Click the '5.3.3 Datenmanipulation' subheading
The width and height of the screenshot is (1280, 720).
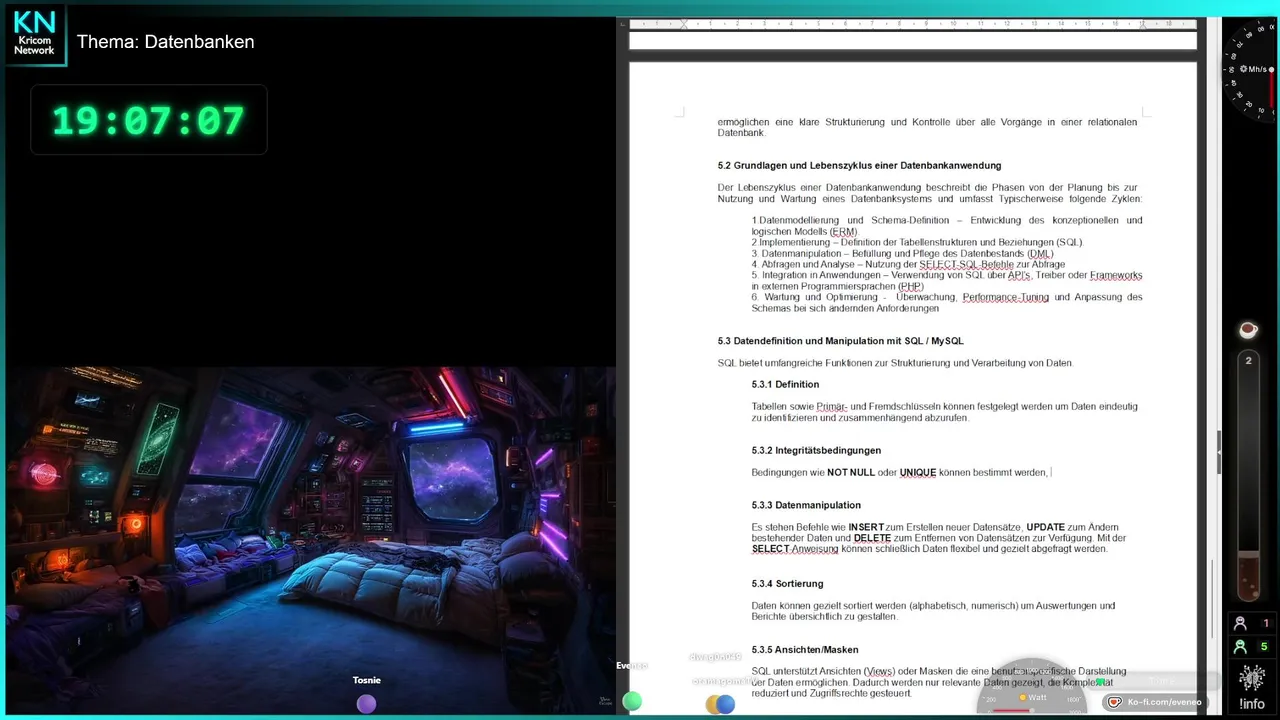coord(806,505)
